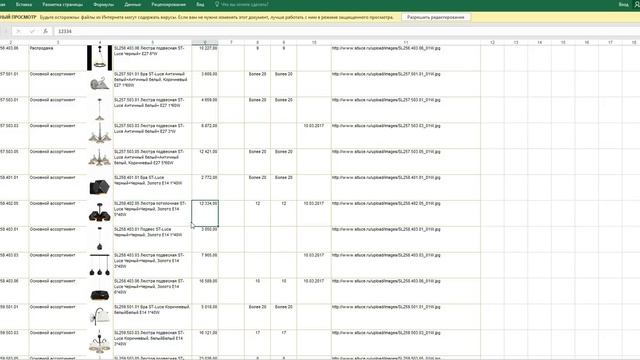Viewport: 640px width, 360px height.
Task: Select the 'SL258.403.01 Подвес ST-Luce' description cell
Action: (x=152, y=239)
